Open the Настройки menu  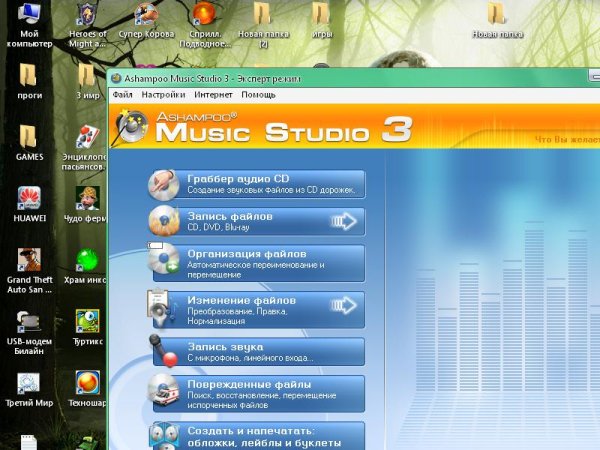(x=163, y=95)
